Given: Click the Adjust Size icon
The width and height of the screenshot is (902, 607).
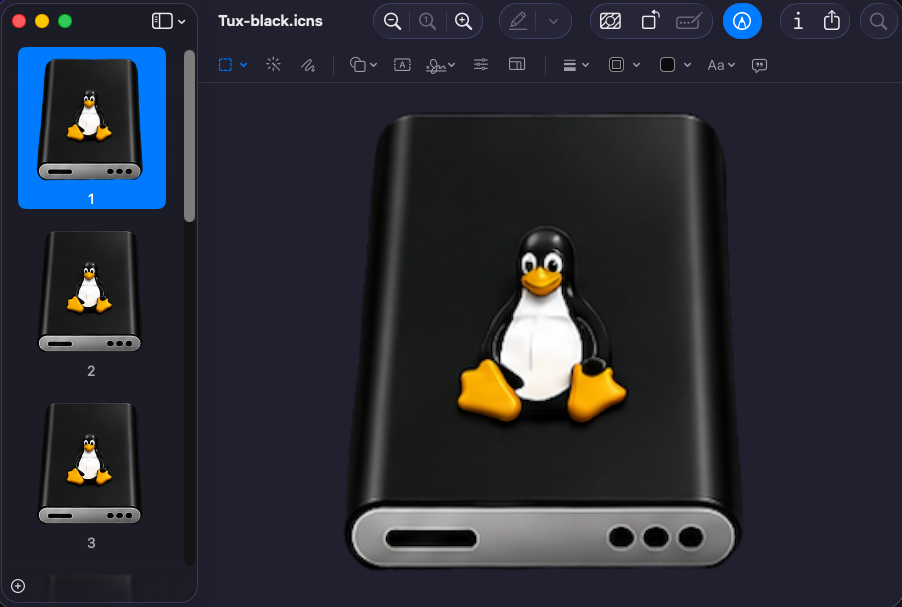Looking at the screenshot, I should (x=517, y=64).
